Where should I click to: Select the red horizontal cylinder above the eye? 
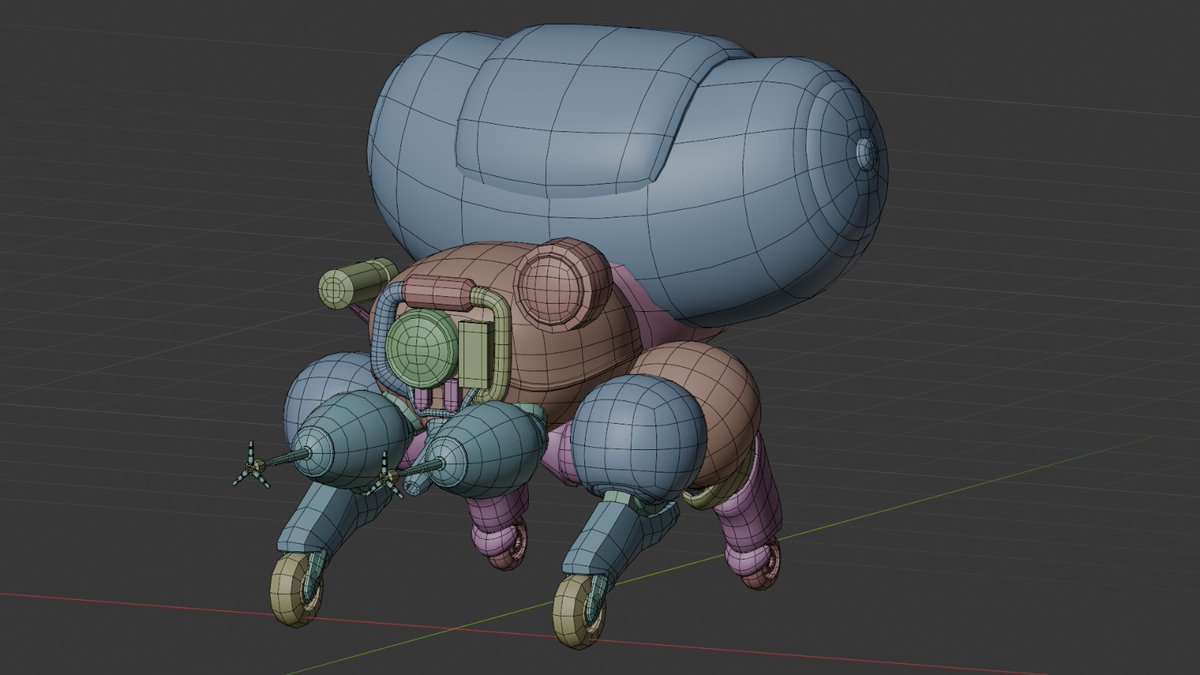click(x=438, y=294)
